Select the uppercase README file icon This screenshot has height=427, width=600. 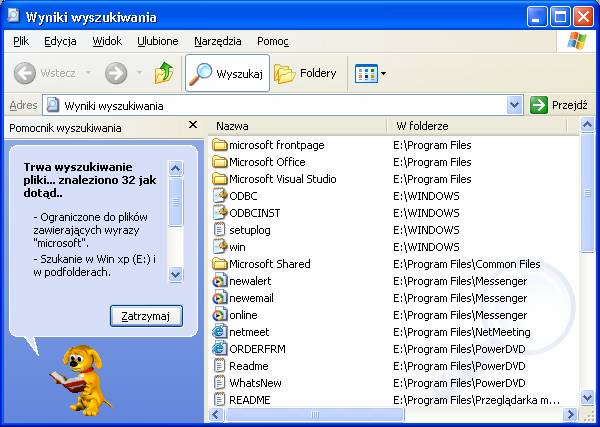tap(219, 400)
